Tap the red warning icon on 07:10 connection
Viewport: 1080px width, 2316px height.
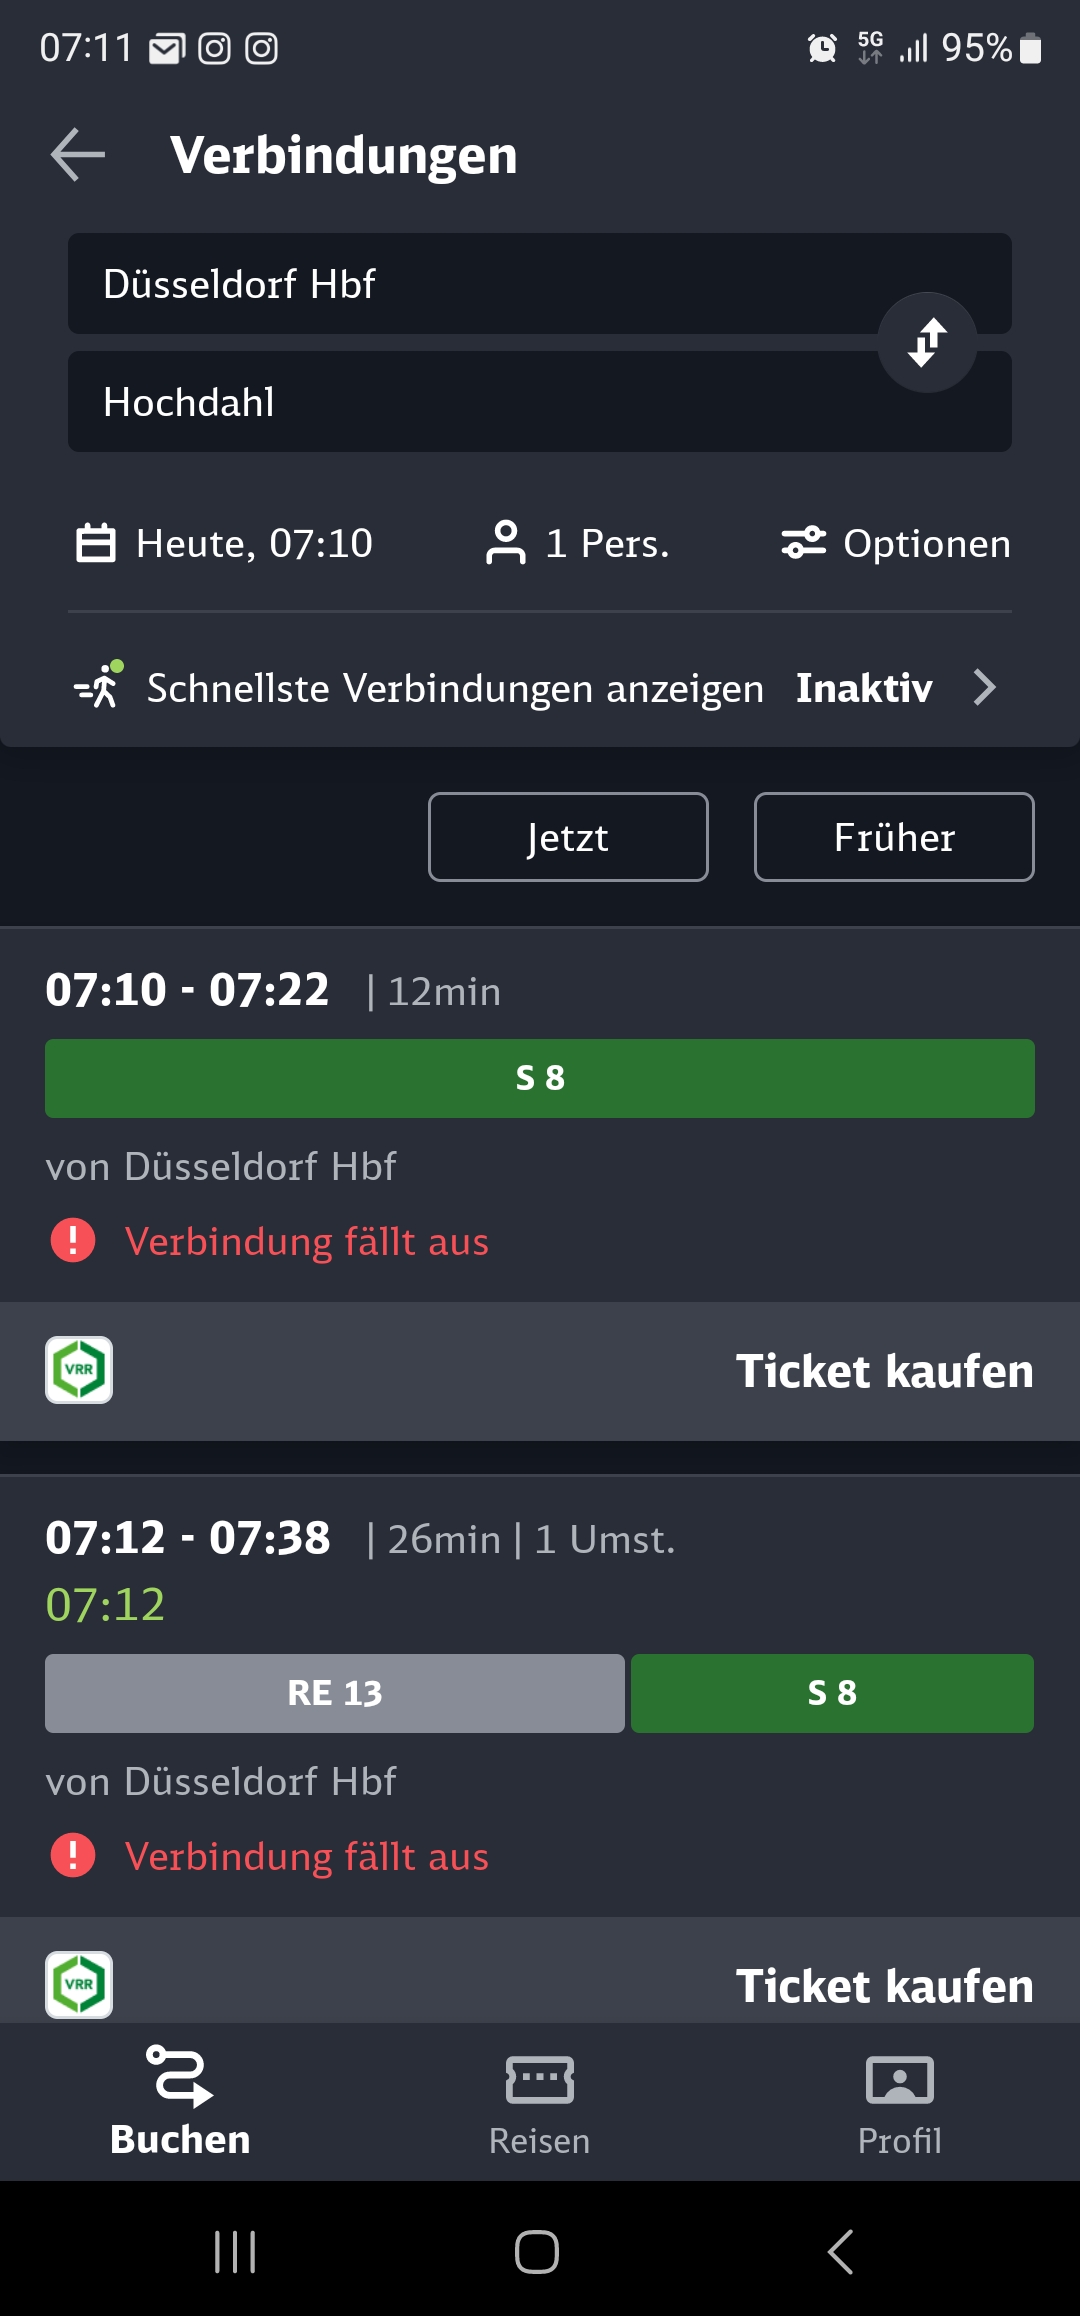[x=73, y=1241]
